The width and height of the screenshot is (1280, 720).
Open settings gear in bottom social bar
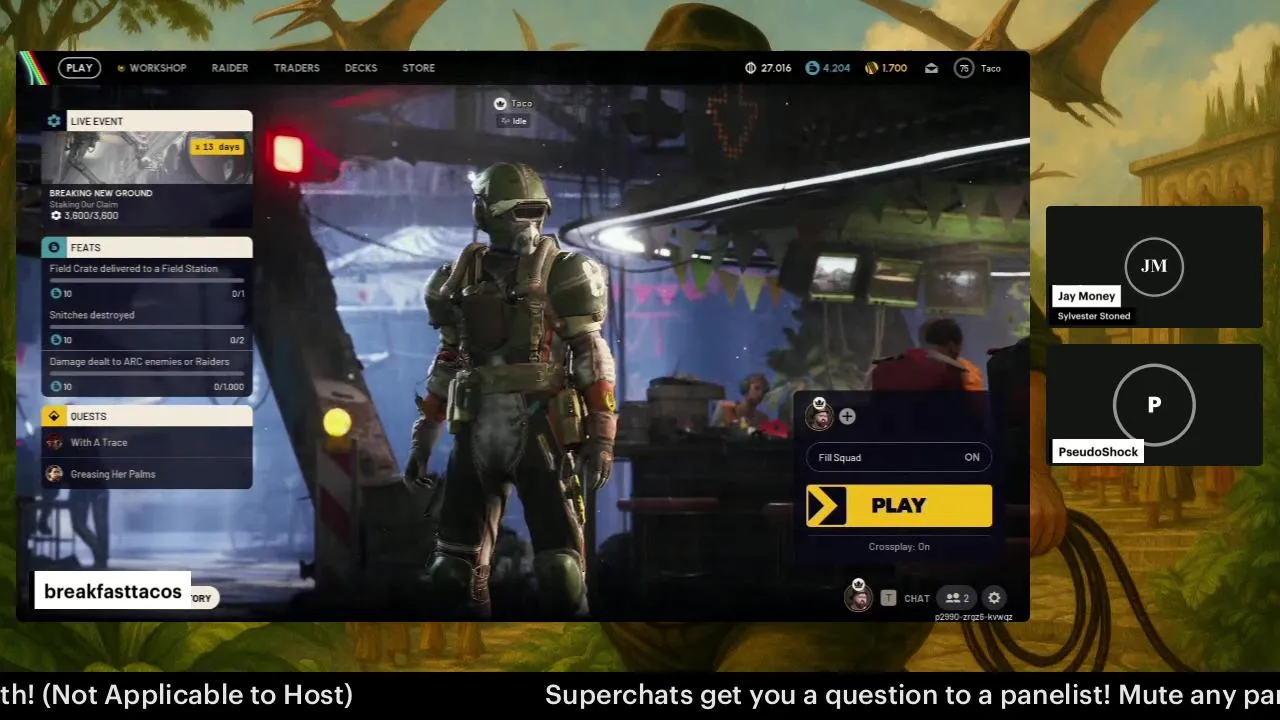(x=994, y=598)
